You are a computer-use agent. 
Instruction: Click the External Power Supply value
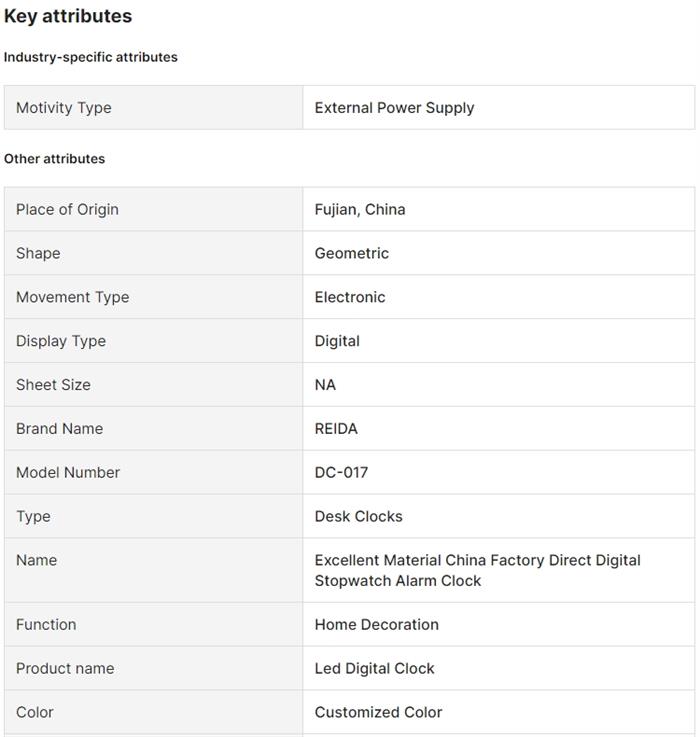point(394,108)
